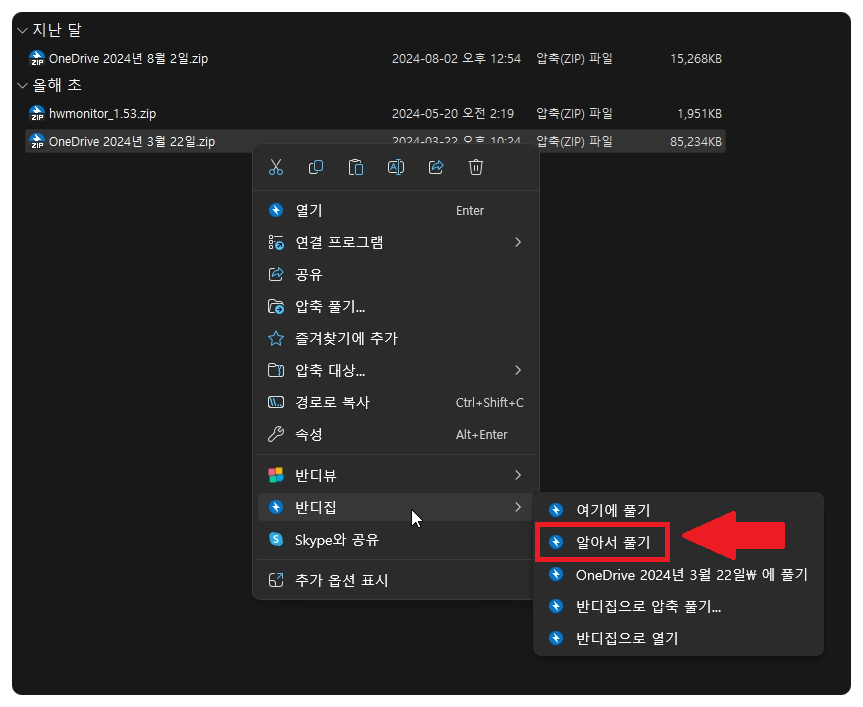This screenshot has width=863, height=707.
Task: Open 속성 from the context menu
Action: (396, 435)
